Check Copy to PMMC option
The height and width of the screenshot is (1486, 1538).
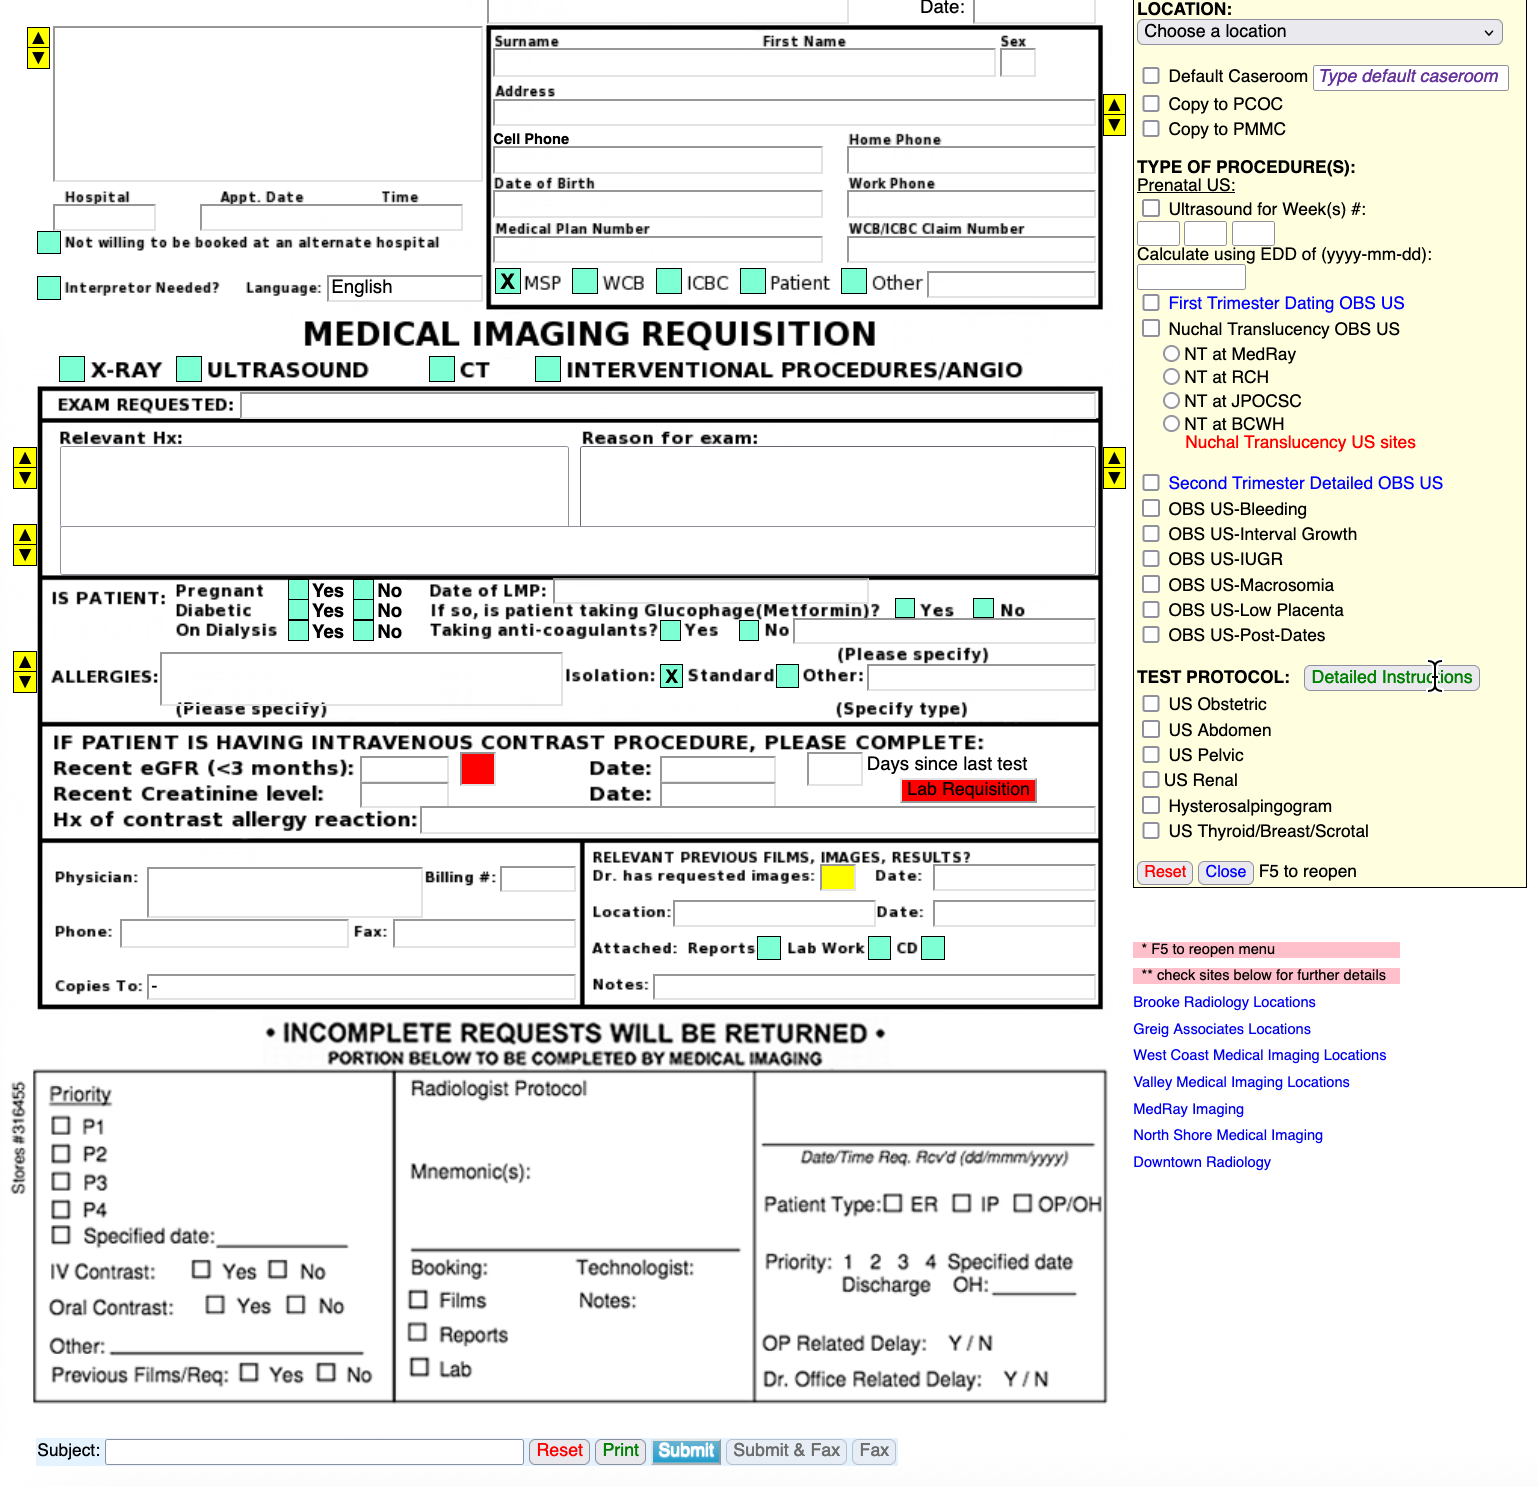[1151, 129]
